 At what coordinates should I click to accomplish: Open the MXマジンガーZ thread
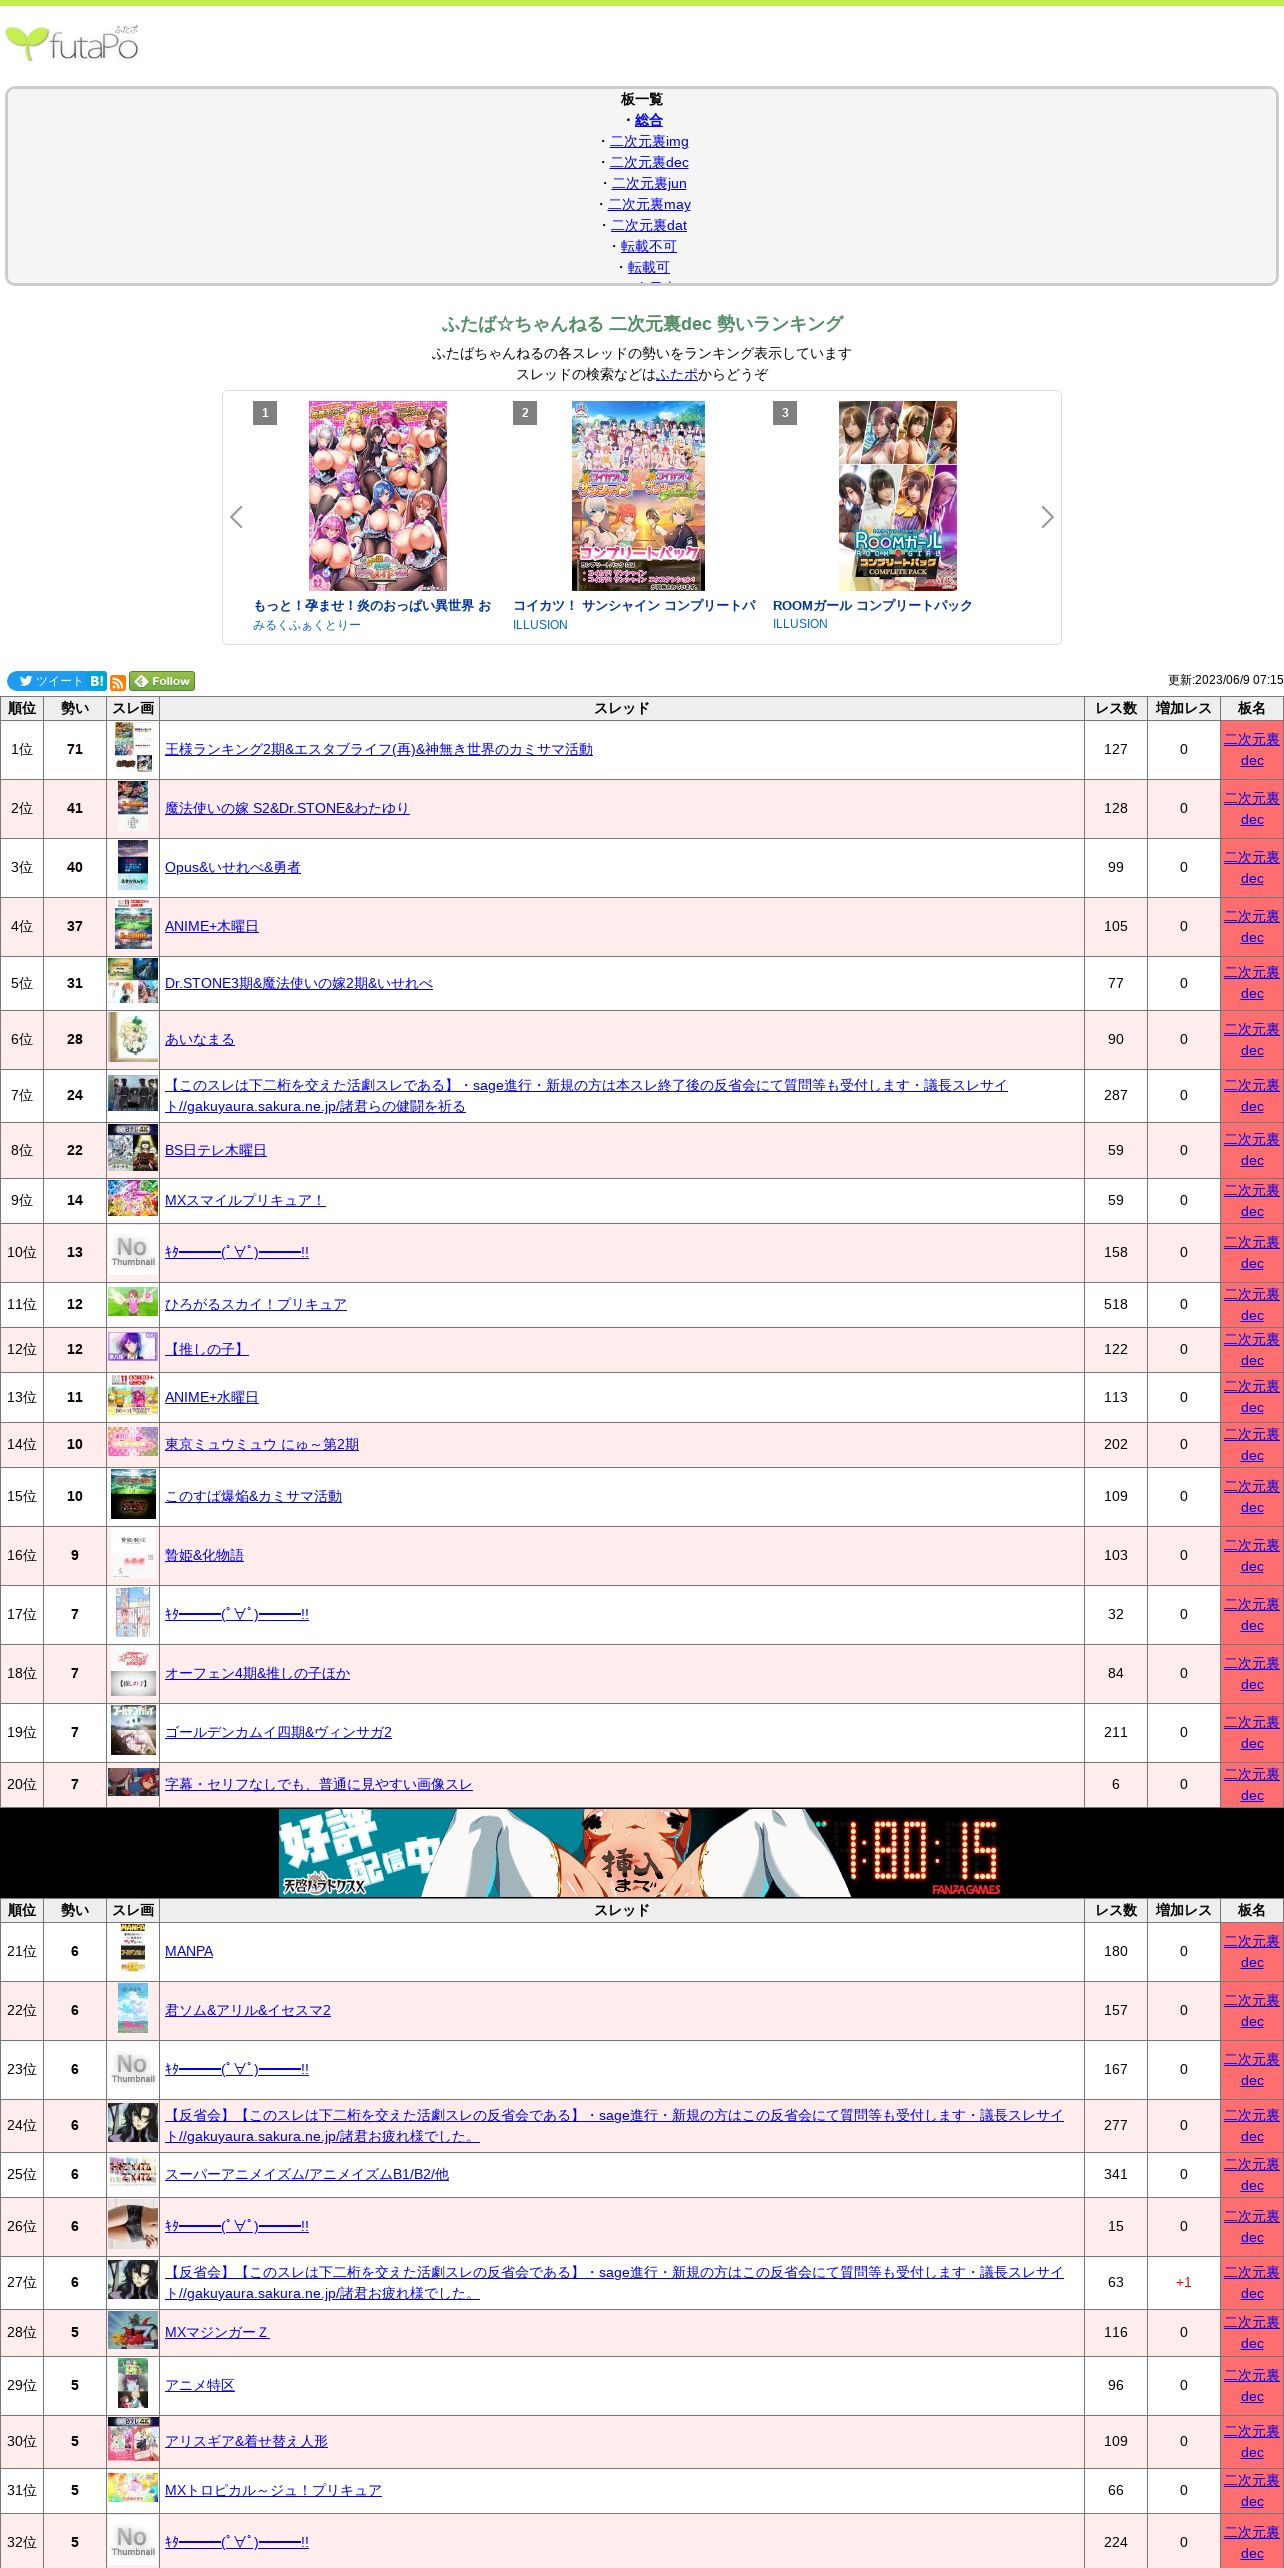pos(217,2332)
